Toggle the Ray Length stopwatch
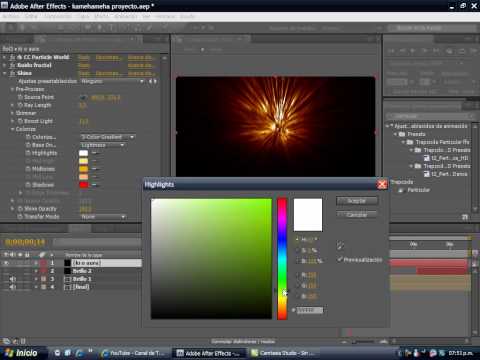Screen dimensions: 480x360 point(20,105)
